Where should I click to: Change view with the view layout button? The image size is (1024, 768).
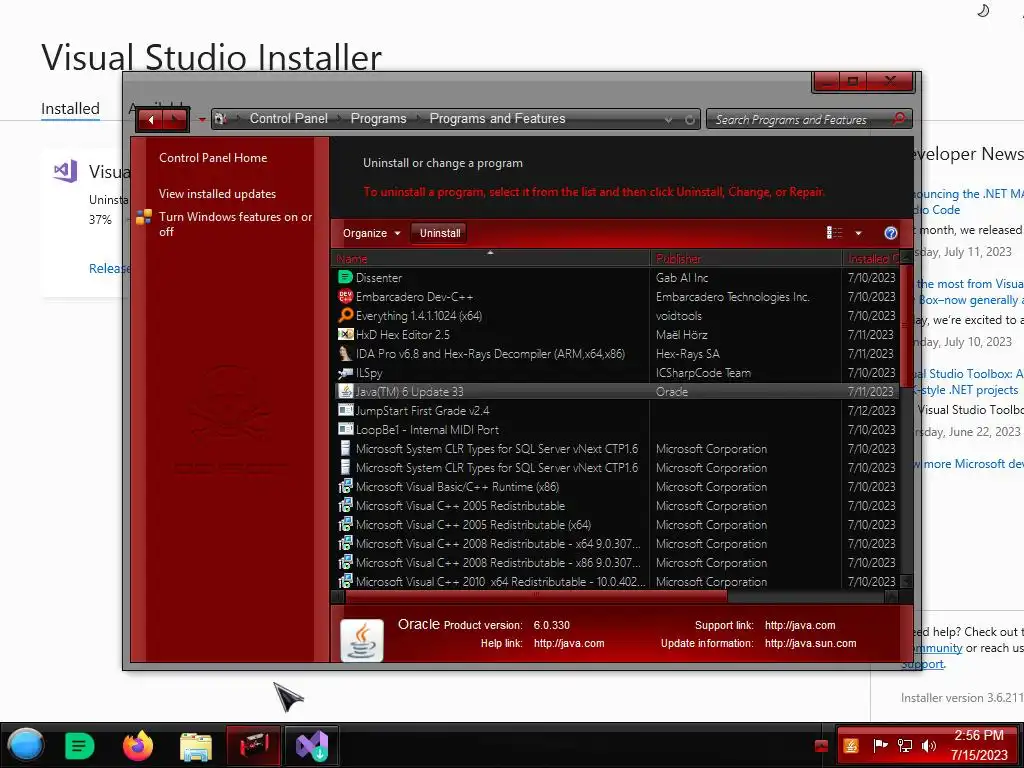click(x=834, y=233)
